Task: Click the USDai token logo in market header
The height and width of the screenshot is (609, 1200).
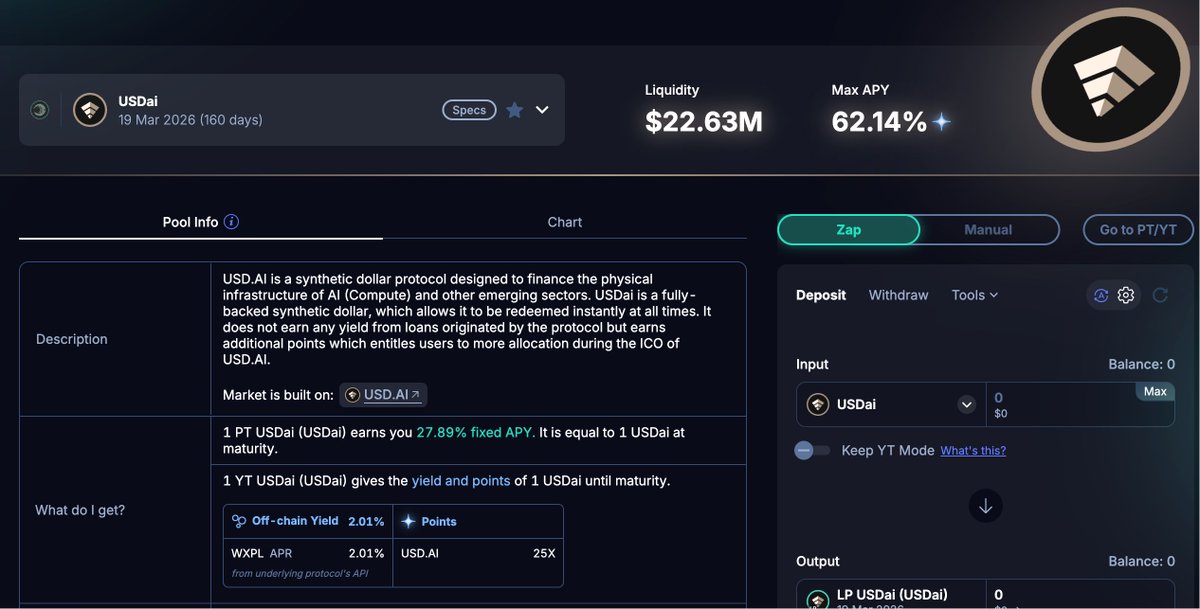Action: tap(90, 110)
